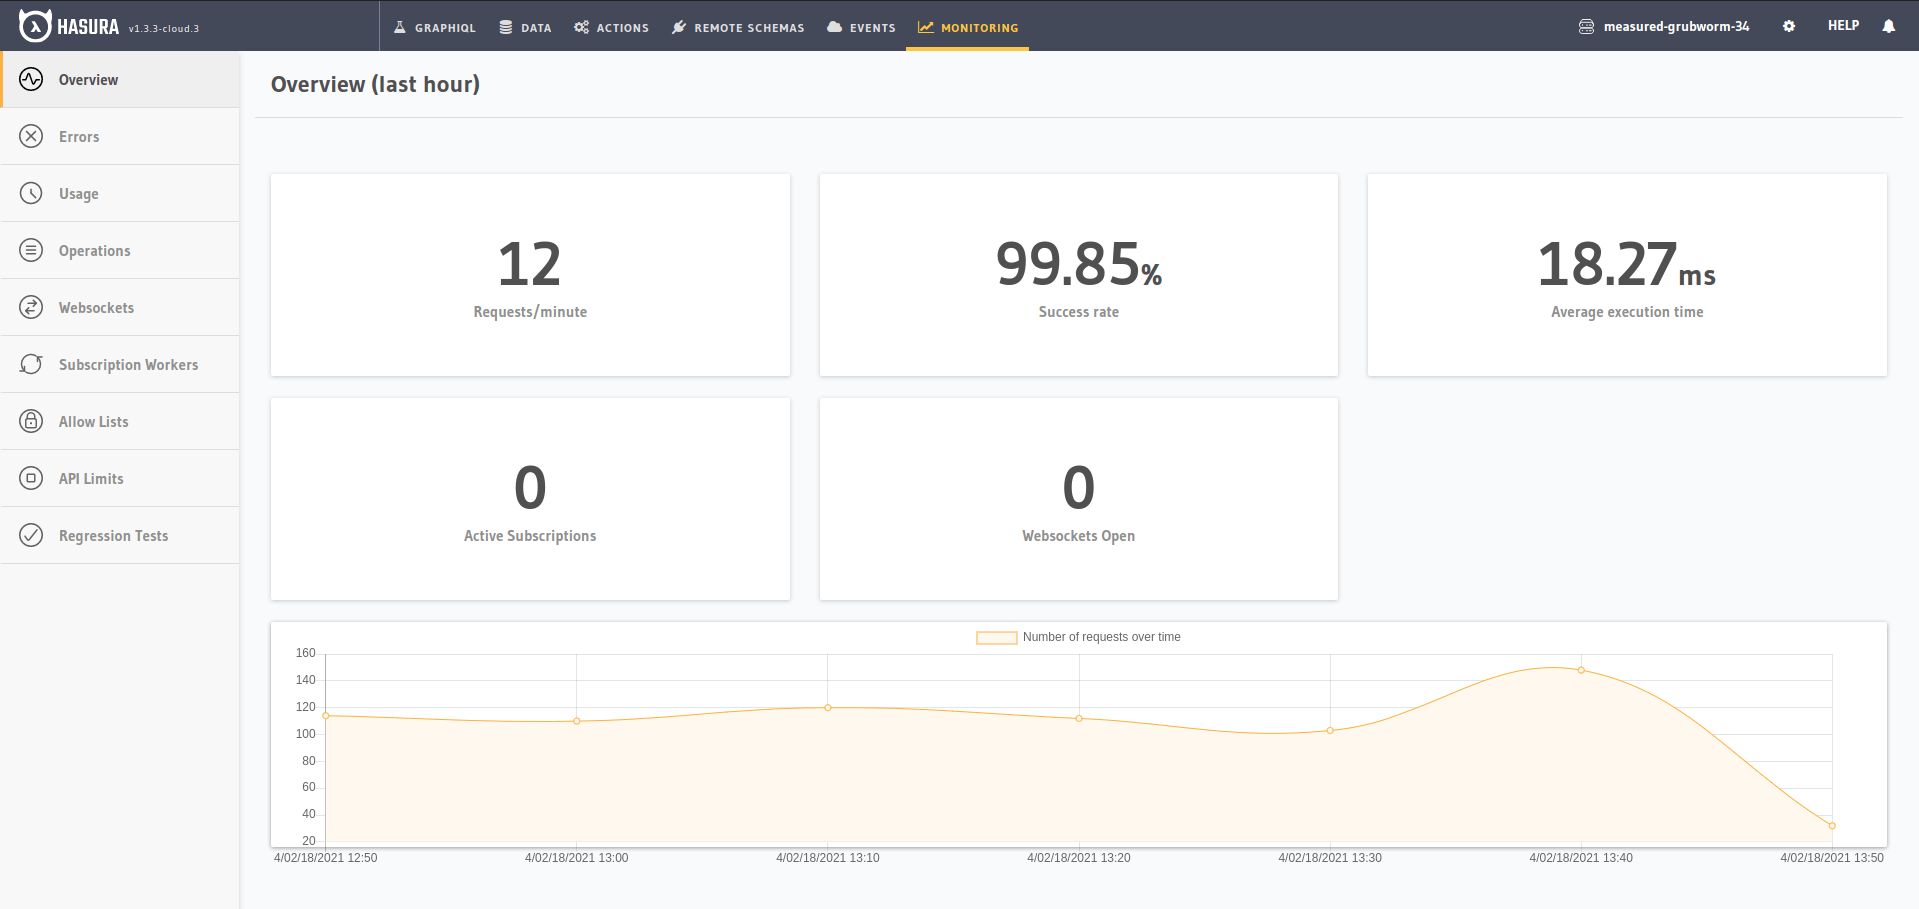Click the Allow Lists lock icon
The height and width of the screenshot is (909, 1919).
tap(31, 421)
